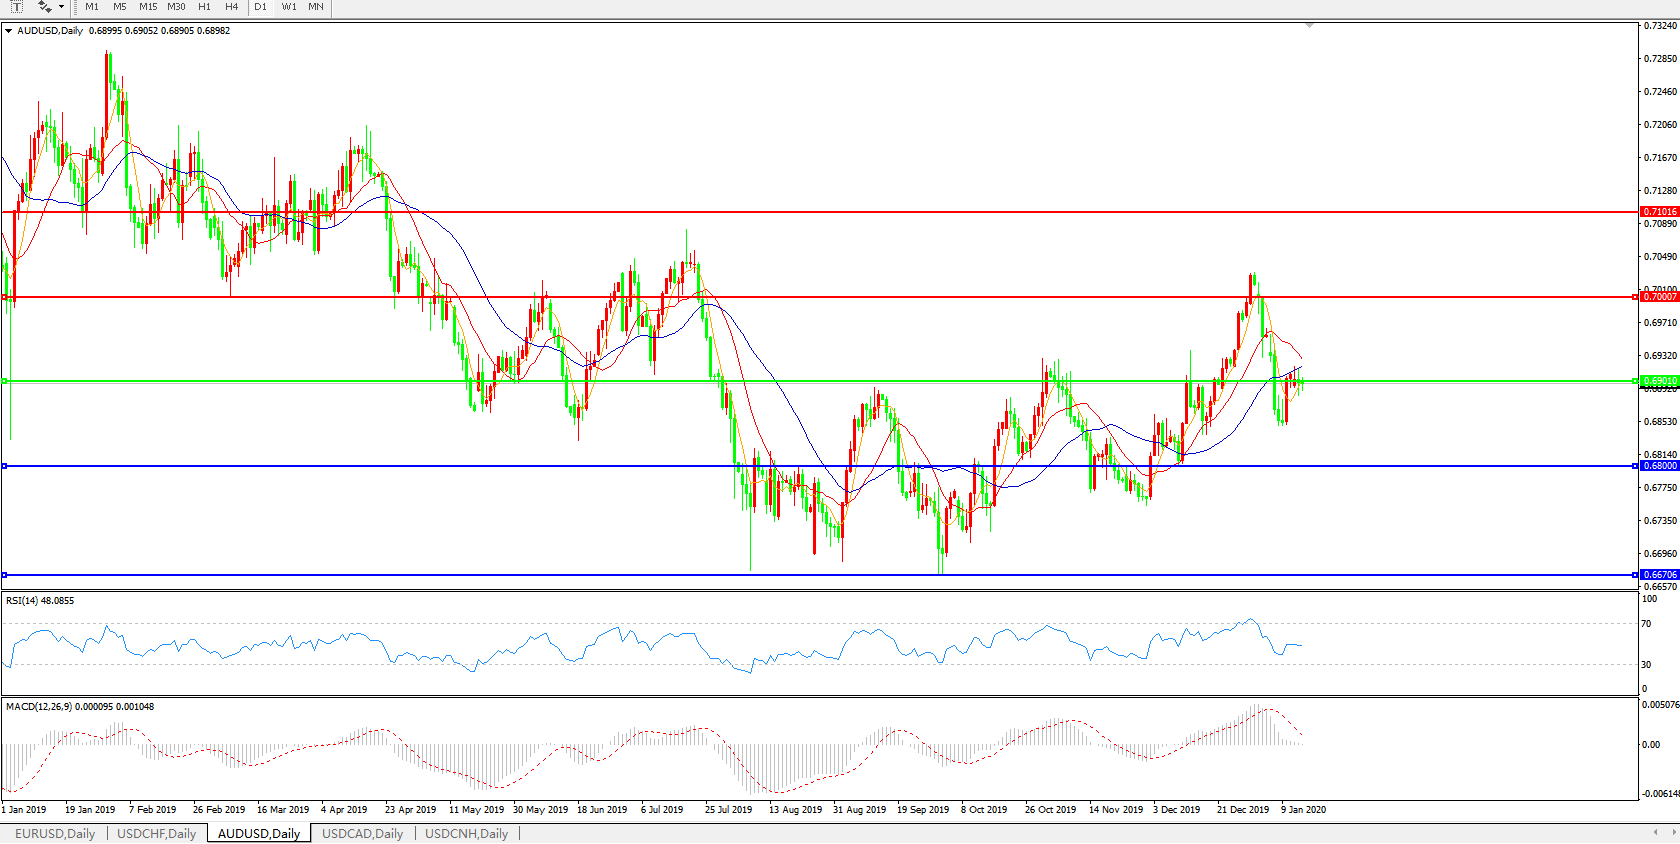Open the EURUSD,Daily chart tab
1680x844 pixels.
click(55, 833)
